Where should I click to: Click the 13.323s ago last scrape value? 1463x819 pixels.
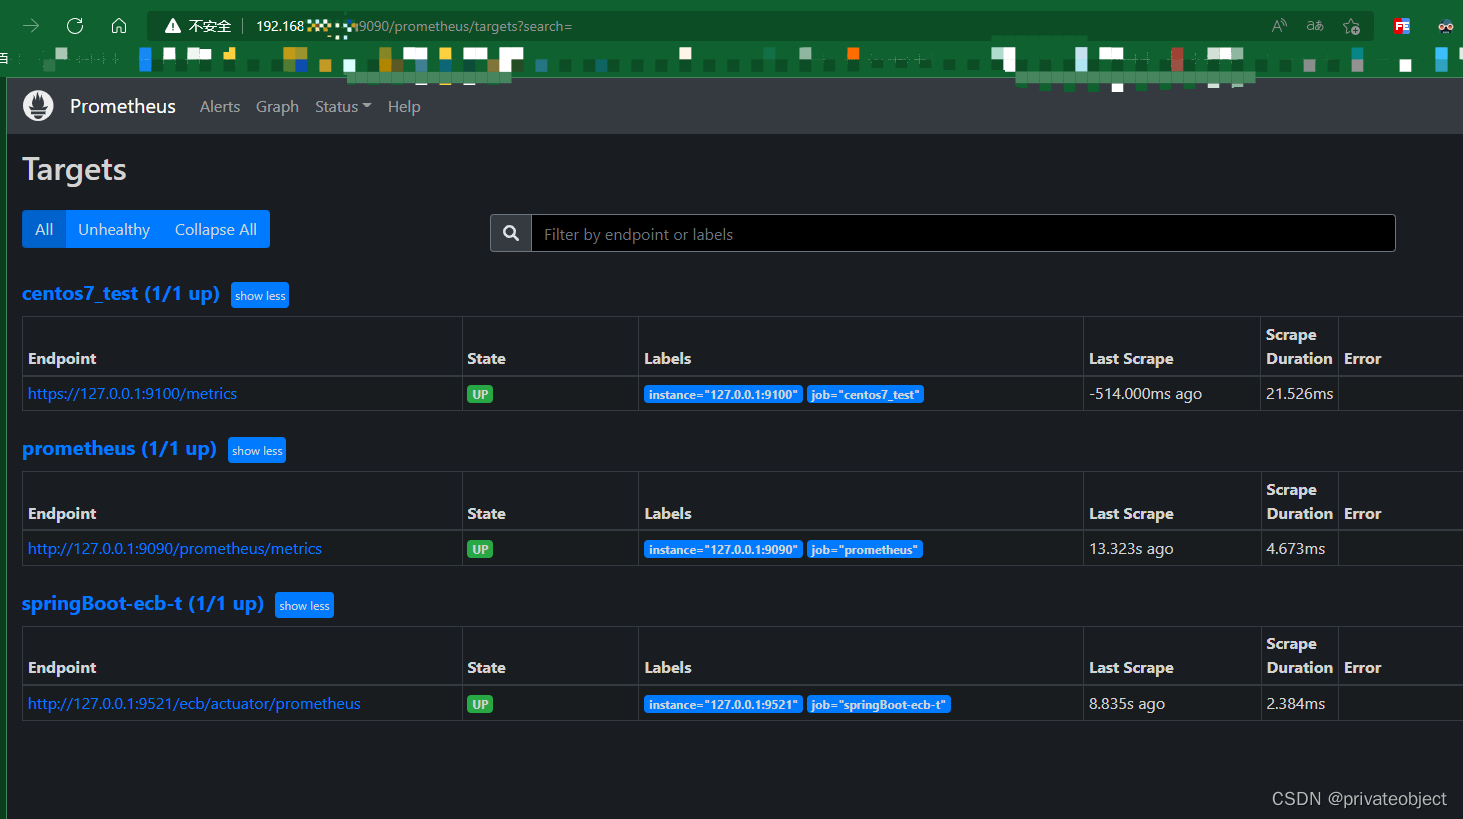1131,548
